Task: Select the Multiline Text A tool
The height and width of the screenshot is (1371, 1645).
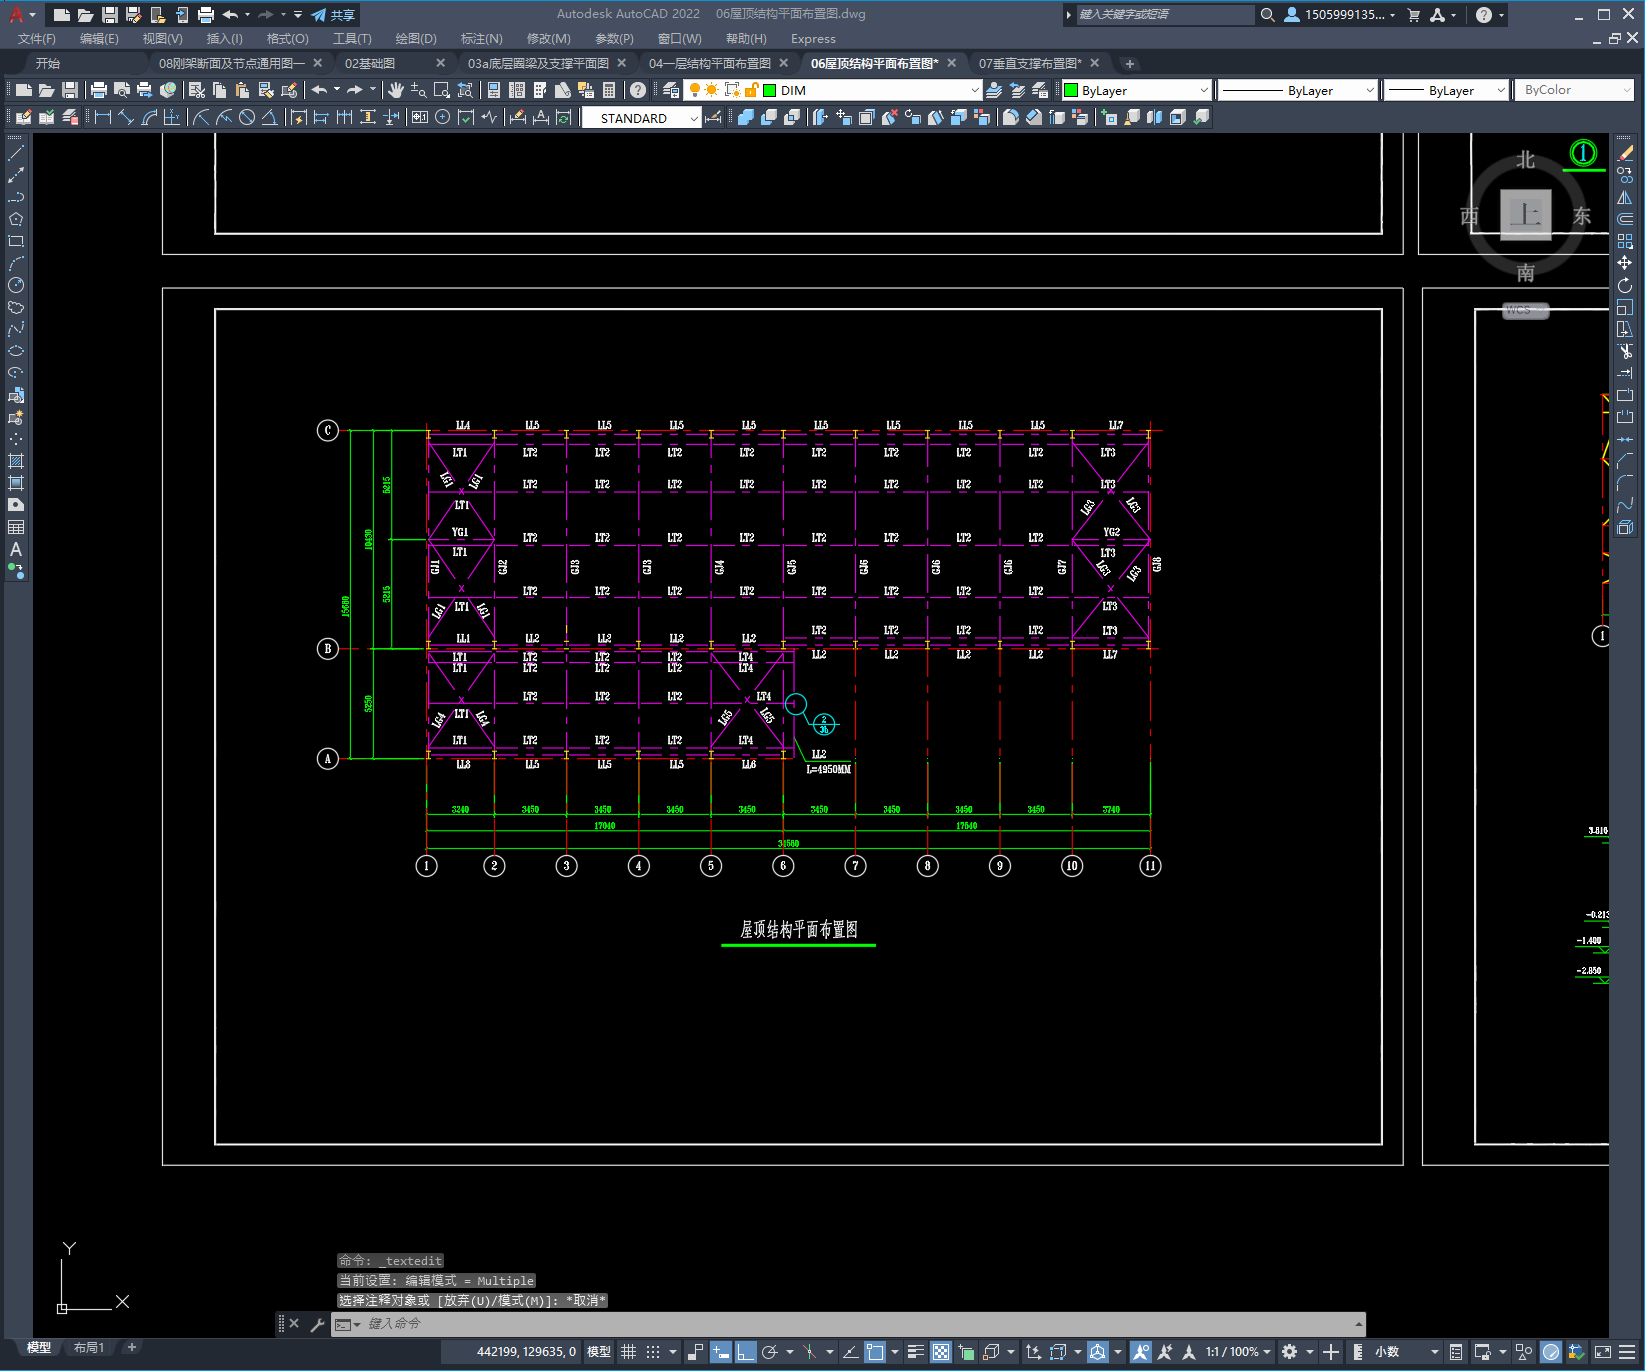Action: pos(16,549)
